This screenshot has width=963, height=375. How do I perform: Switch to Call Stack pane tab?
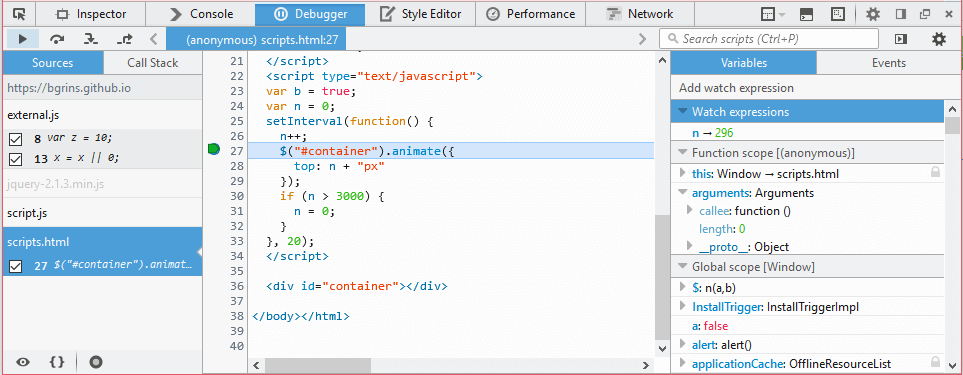pyautogui.click(x=152, y=63)
